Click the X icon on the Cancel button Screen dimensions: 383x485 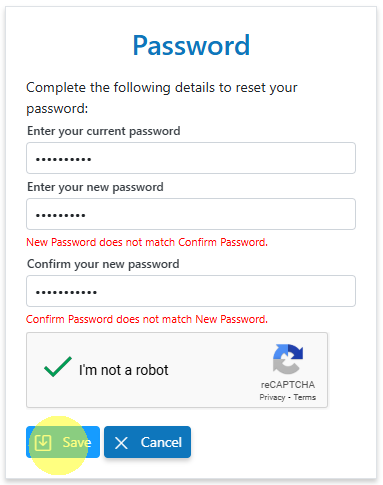pos(121,443)
